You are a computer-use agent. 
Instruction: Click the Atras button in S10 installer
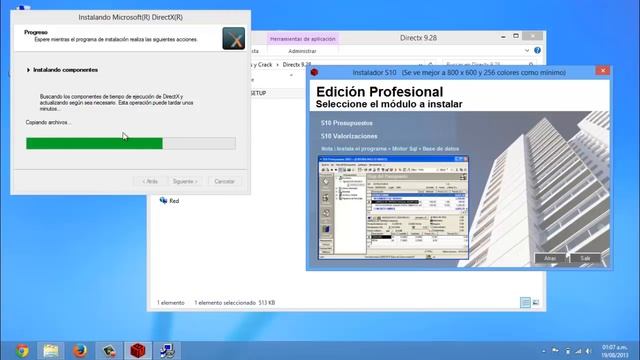point(550,258)
